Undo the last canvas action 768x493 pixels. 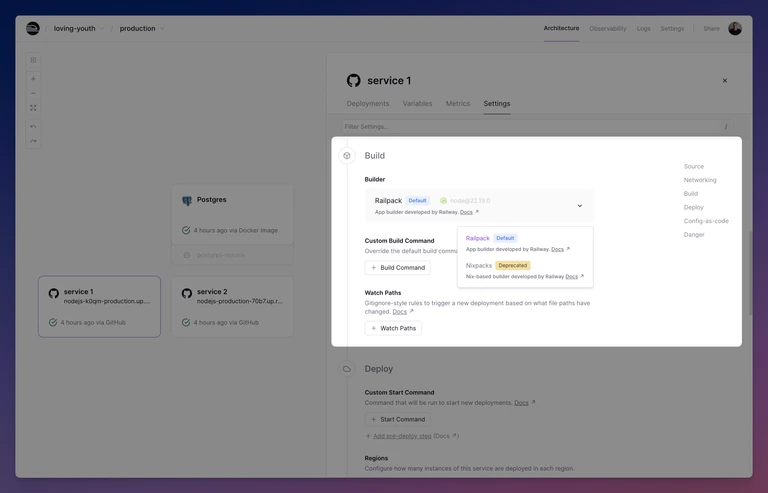coord(33,127)
